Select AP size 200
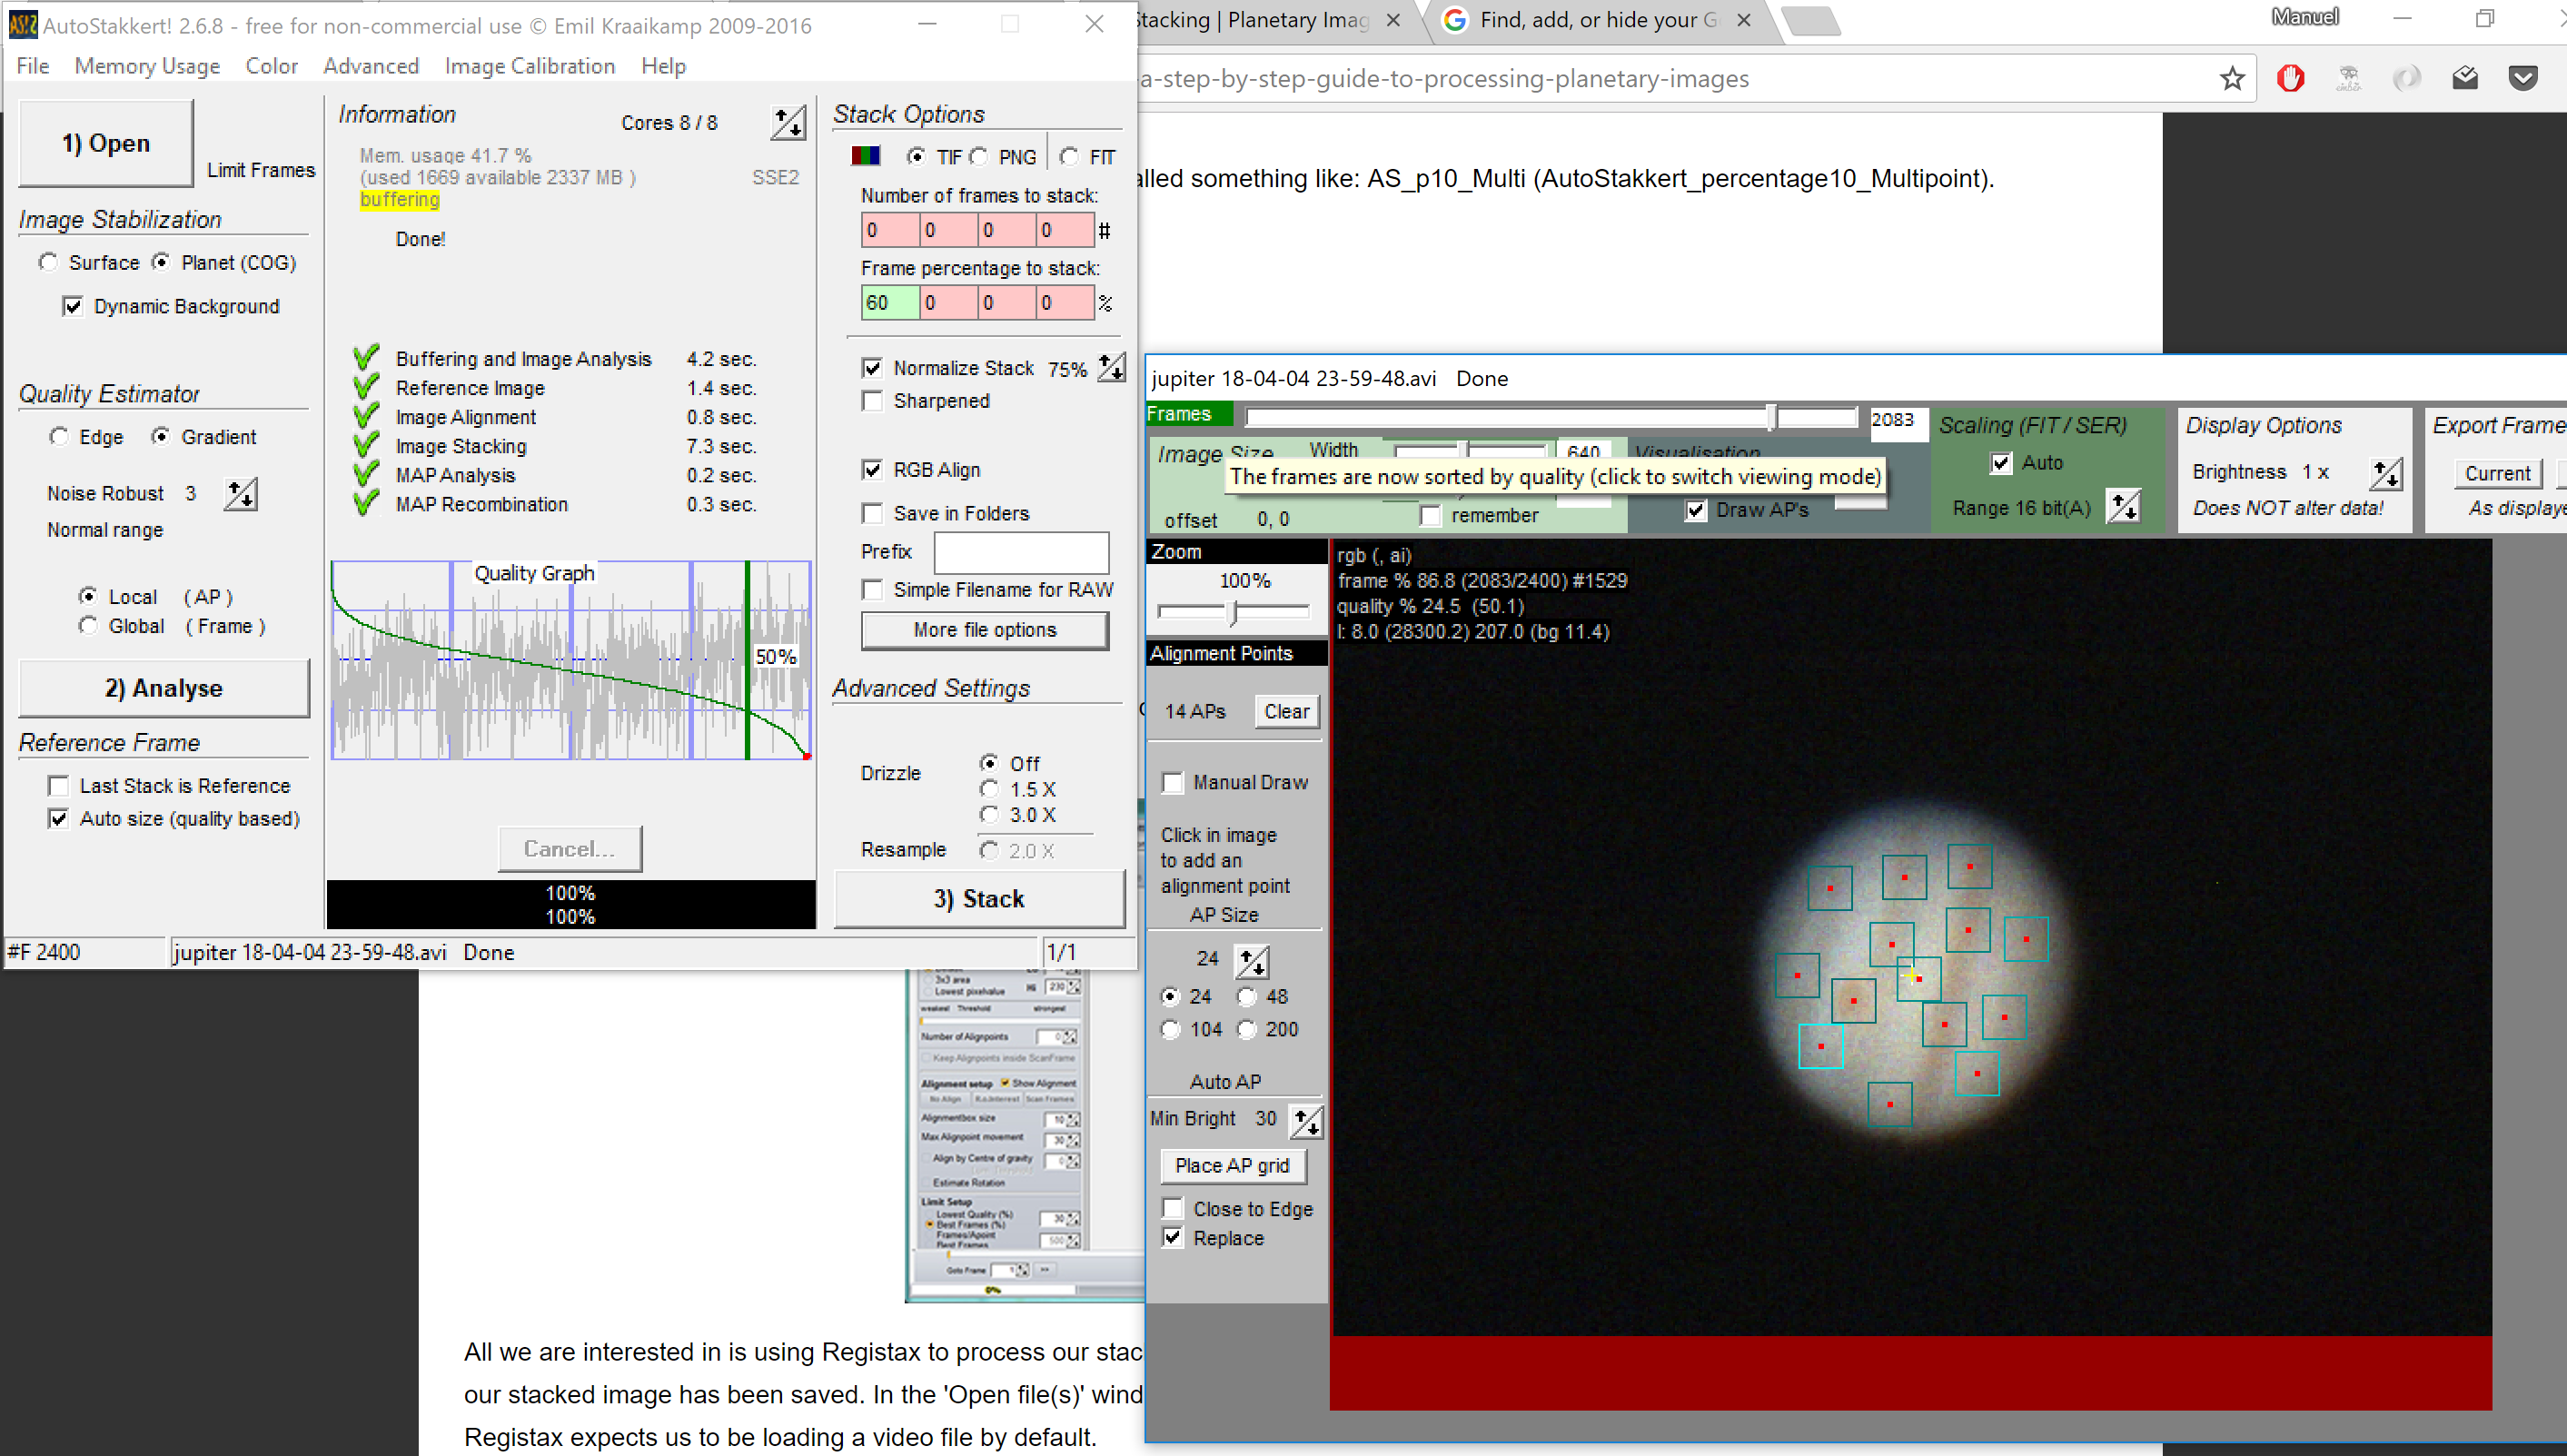This screenshot has height=1456, width=2567. tap(1247, 1029)
